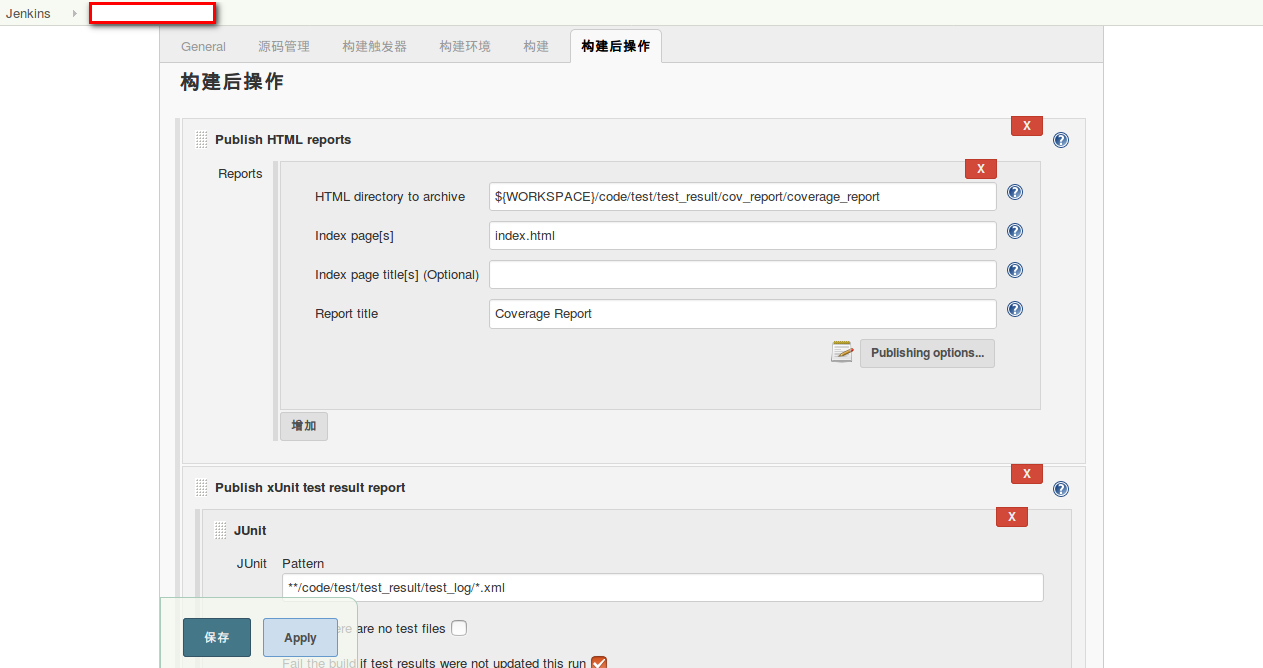Select the 构建环境 tab
The width and height of the screenshot is (1263, 668).
coord(465,46)
